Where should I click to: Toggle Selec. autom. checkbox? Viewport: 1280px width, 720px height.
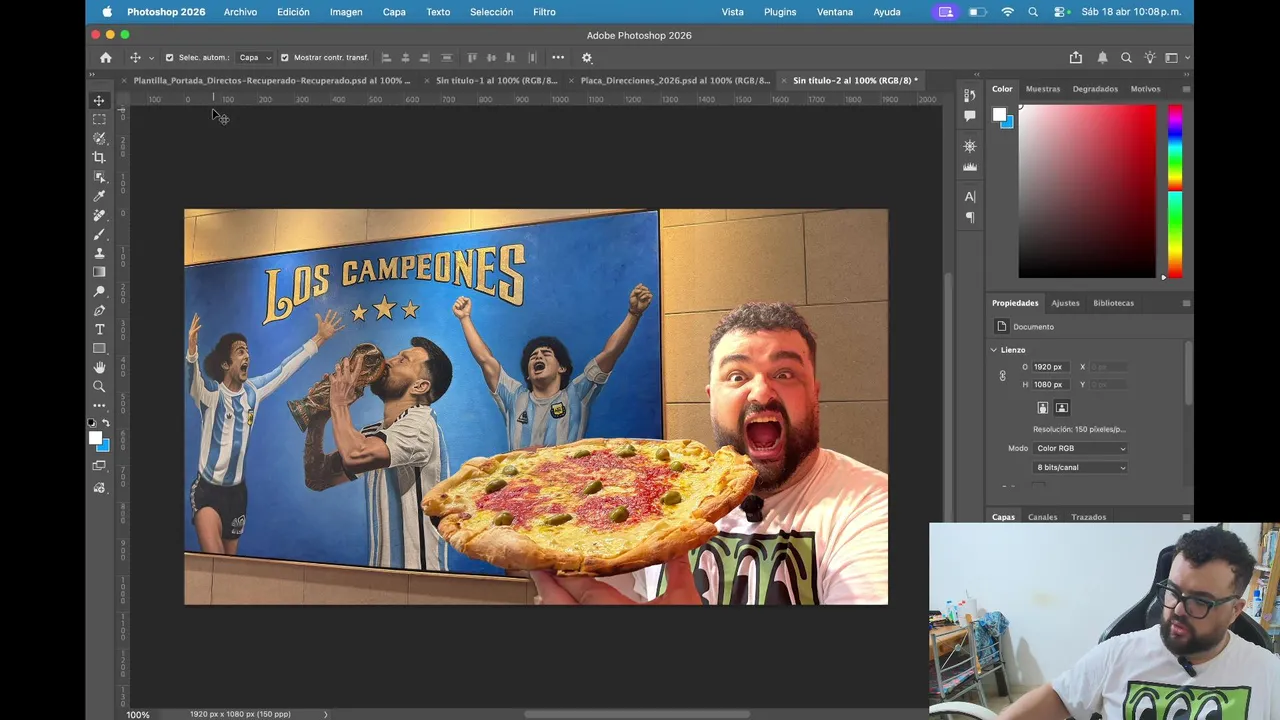(x=169, y=58)
